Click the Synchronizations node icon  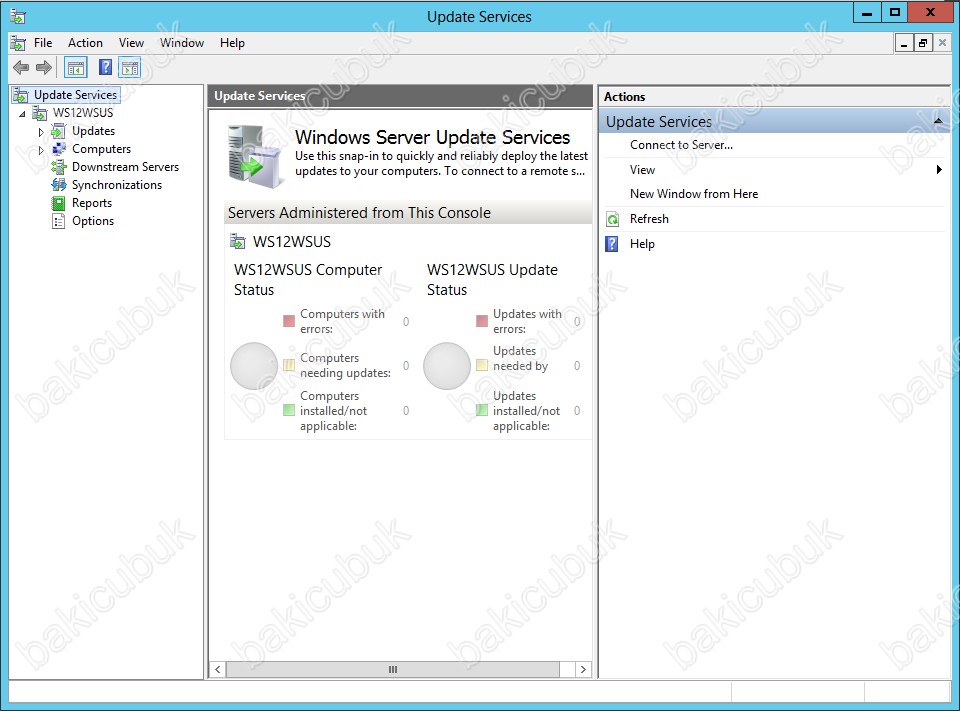59,185
